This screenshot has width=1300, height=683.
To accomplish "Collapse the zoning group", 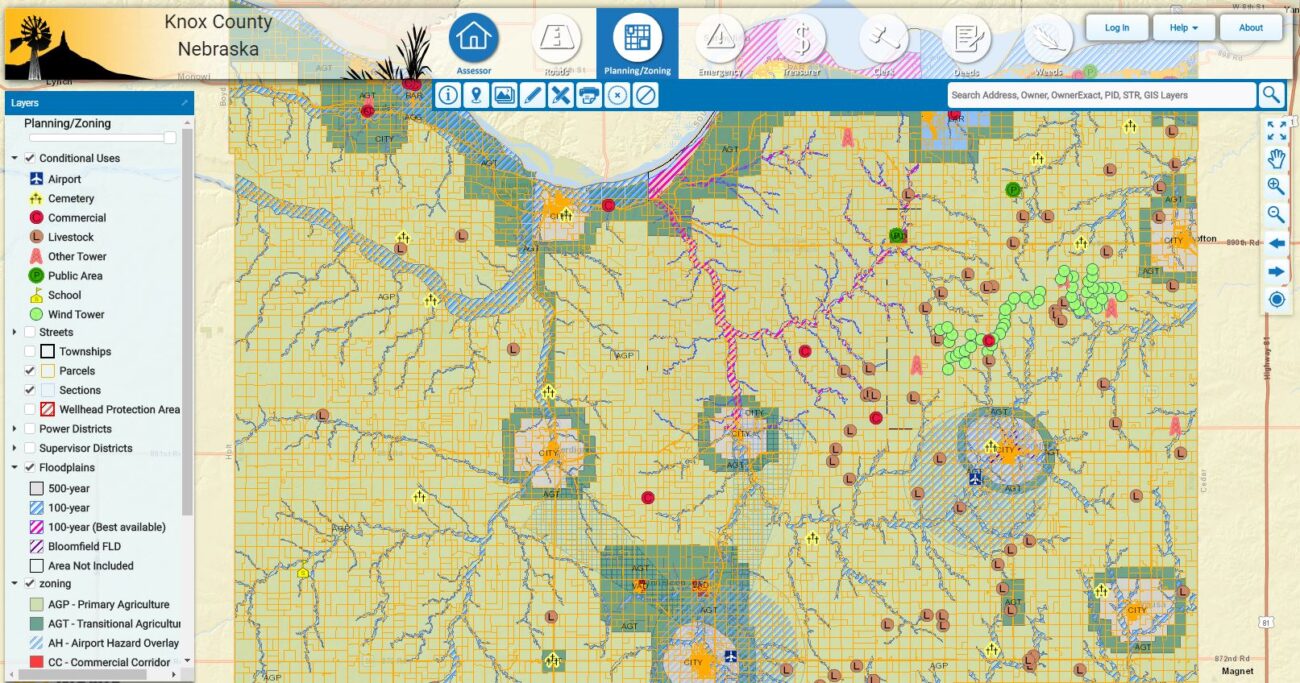I will (x=14, y=583).
